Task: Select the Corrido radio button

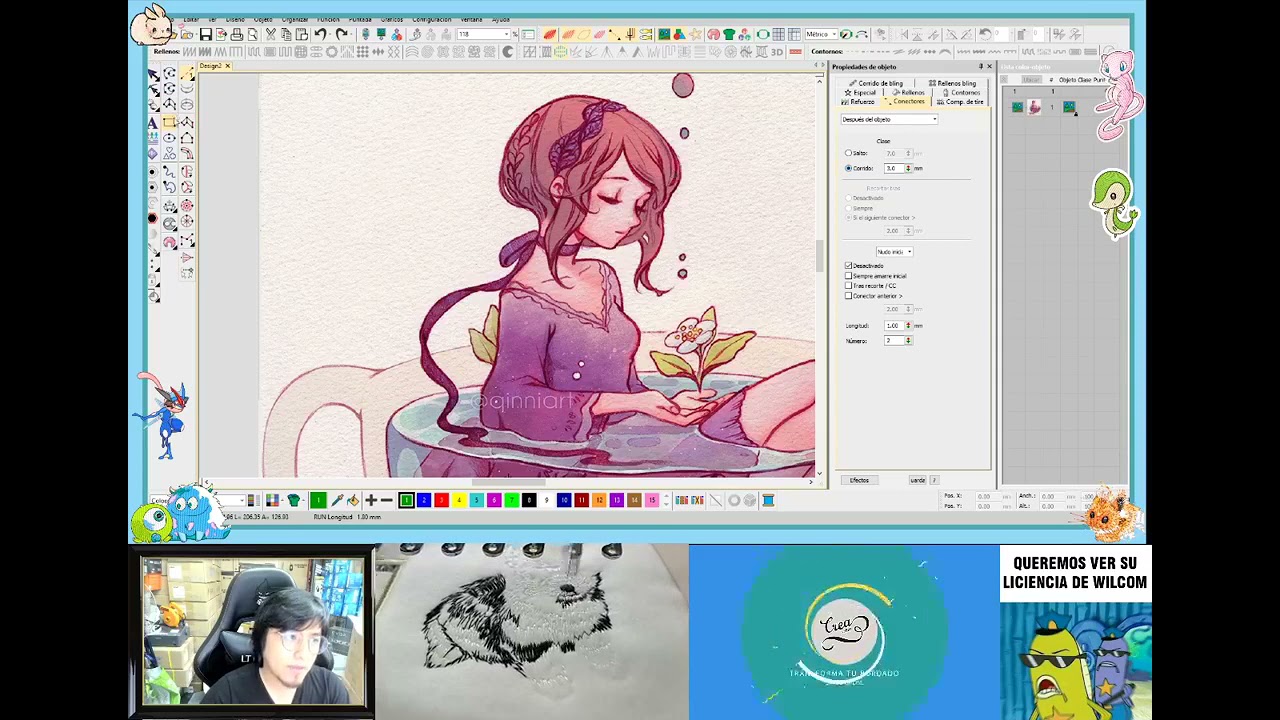Action: tap(849, 168)
